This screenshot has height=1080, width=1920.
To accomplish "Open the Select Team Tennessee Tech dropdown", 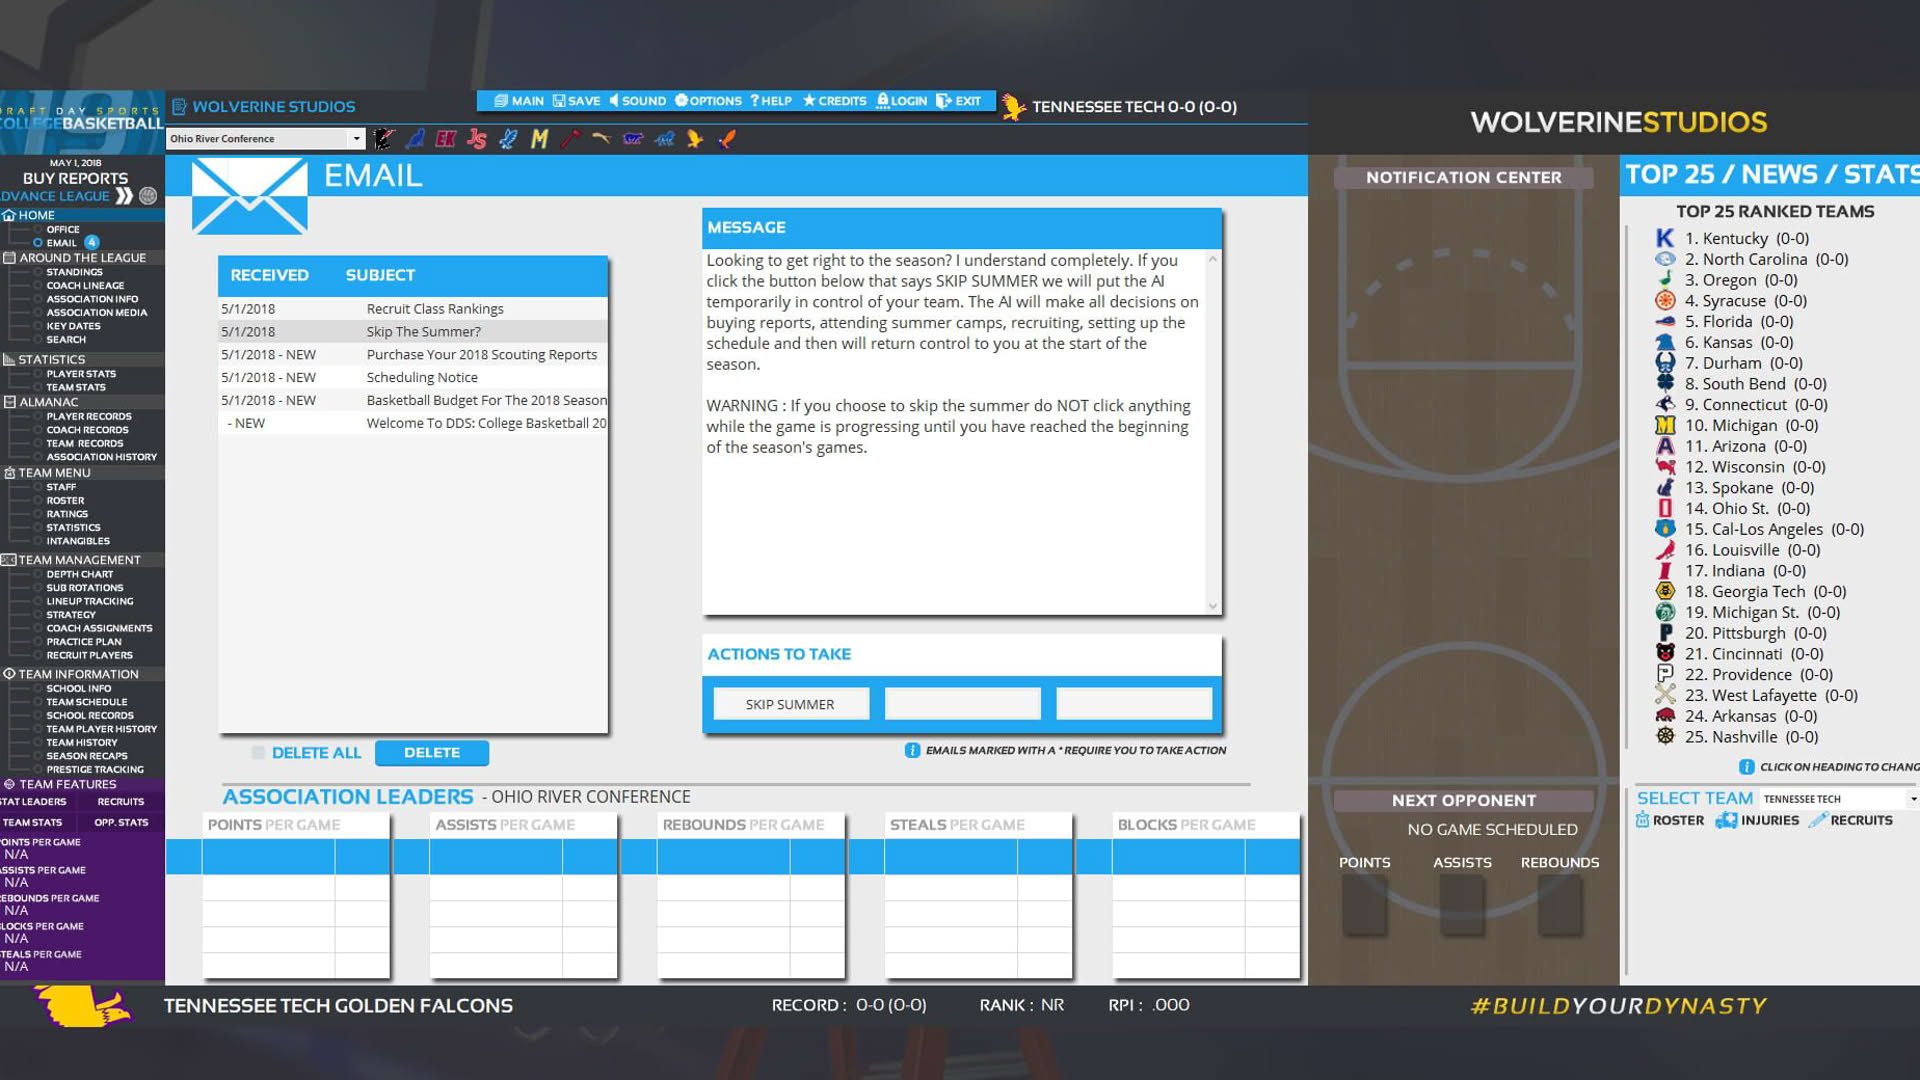I will 1838,799.
